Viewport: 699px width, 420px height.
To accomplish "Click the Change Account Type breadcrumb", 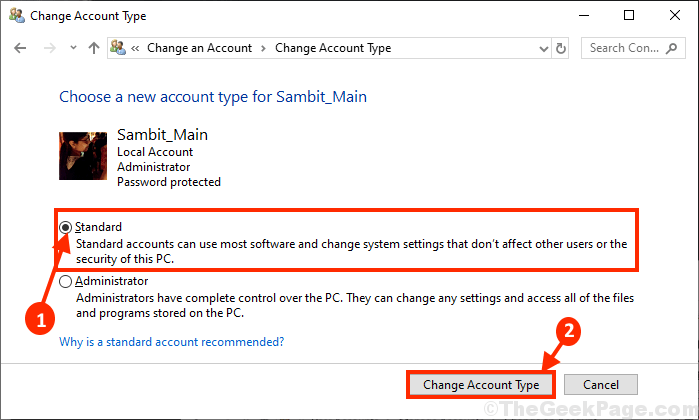I will click(x=333, y=48).
